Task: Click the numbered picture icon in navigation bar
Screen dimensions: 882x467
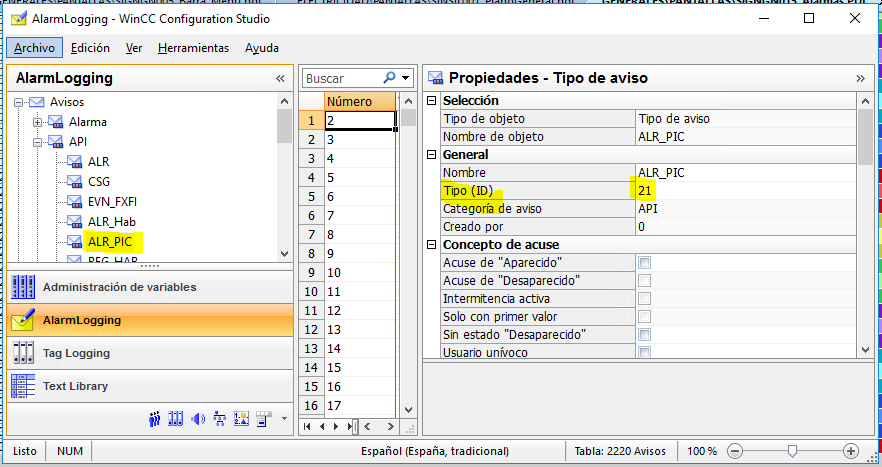Action: pyautogui.click(x=241, y=419)
